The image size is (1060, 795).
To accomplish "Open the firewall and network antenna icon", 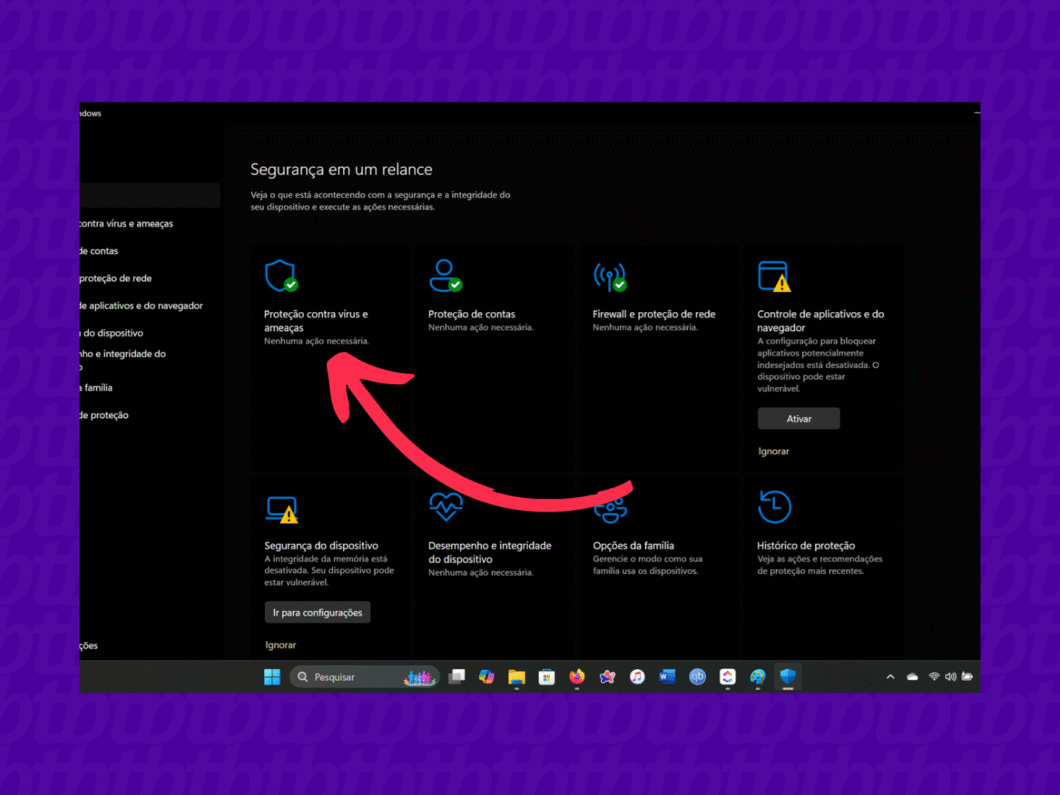I will pyautogui.click(x=610, y=276).
